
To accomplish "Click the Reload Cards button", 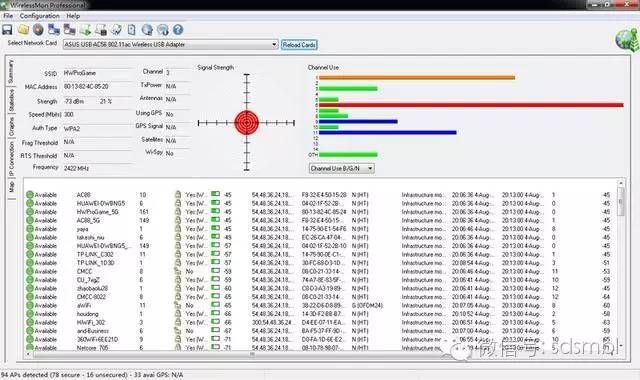I will [299, 45].
